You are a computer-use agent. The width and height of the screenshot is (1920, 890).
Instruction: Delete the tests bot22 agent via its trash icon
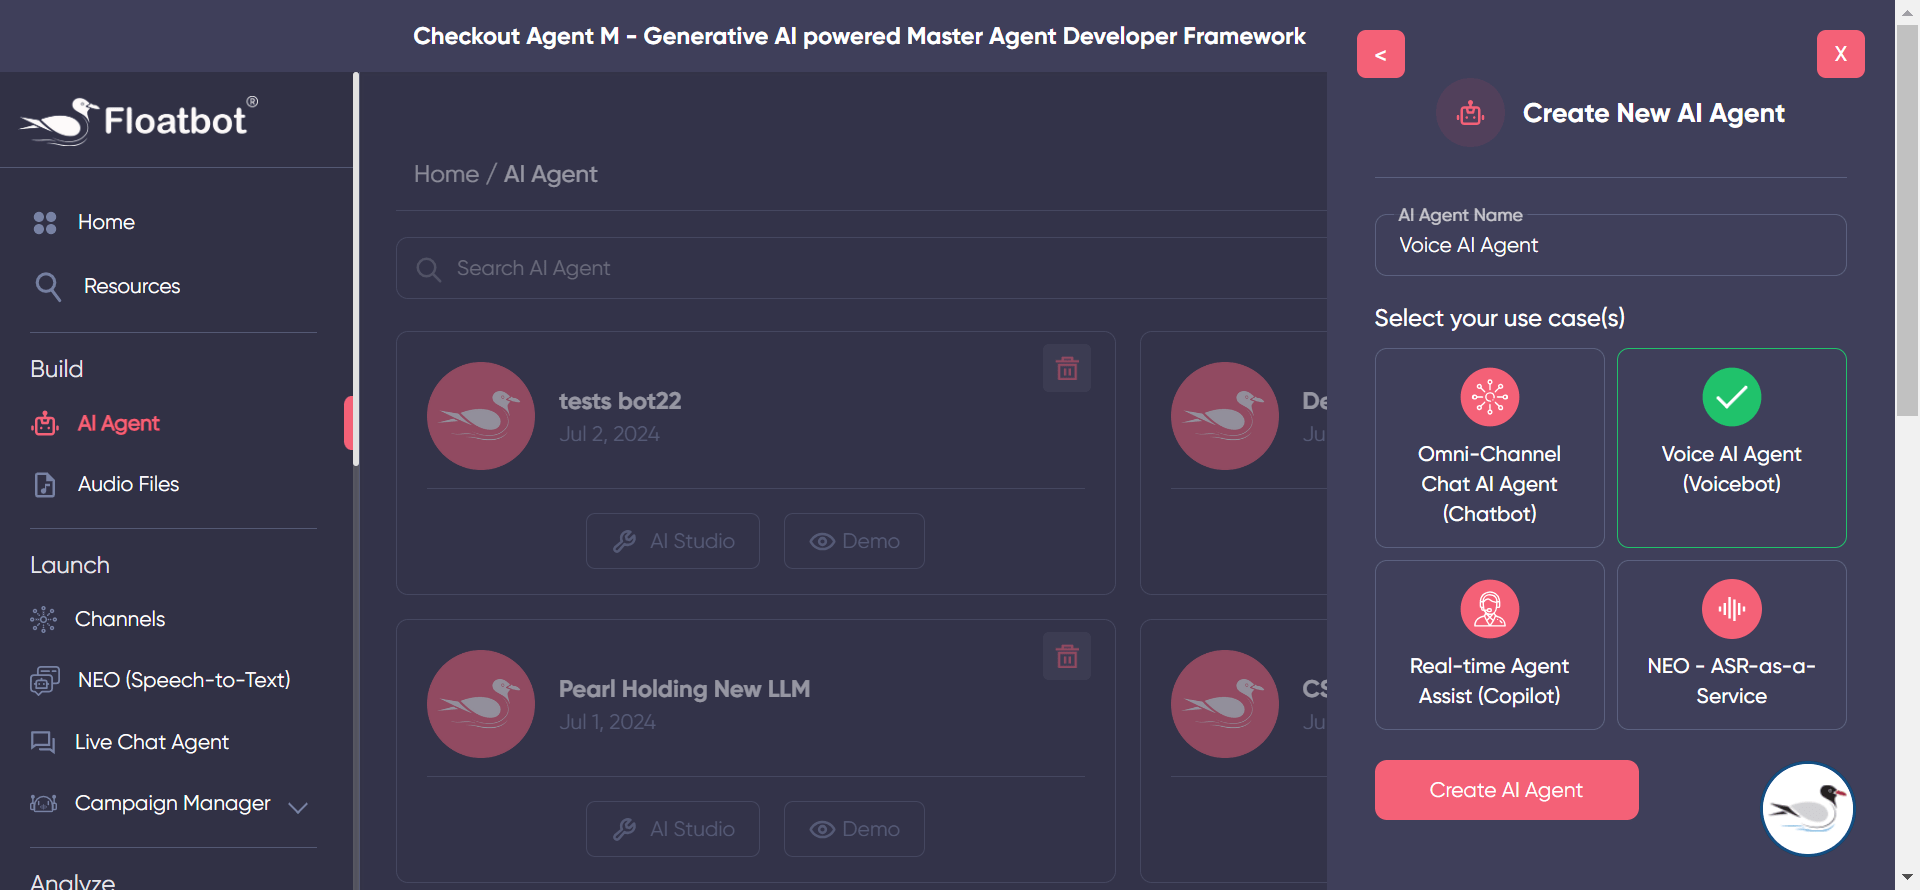tap(1067, 368)
